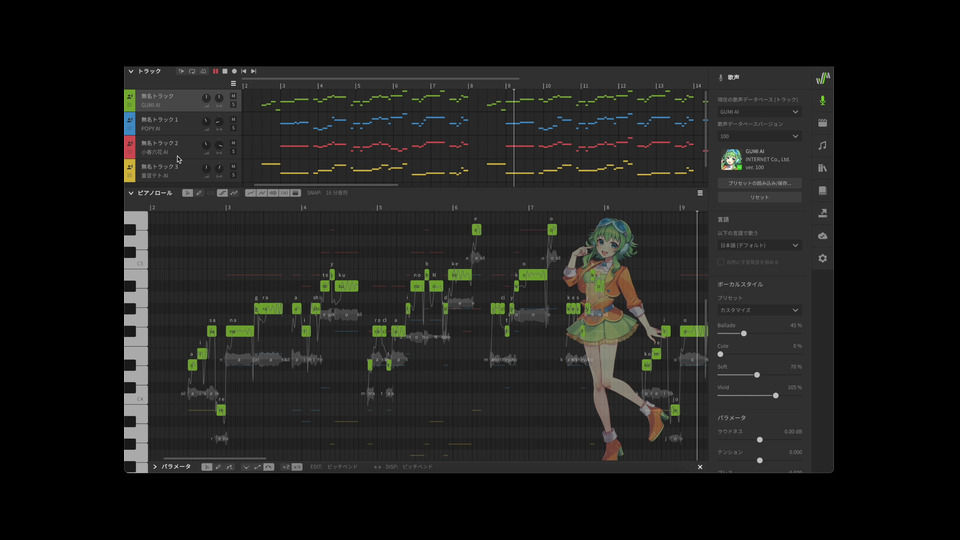Open the track list hamburger menu

(x=233, y=84)
